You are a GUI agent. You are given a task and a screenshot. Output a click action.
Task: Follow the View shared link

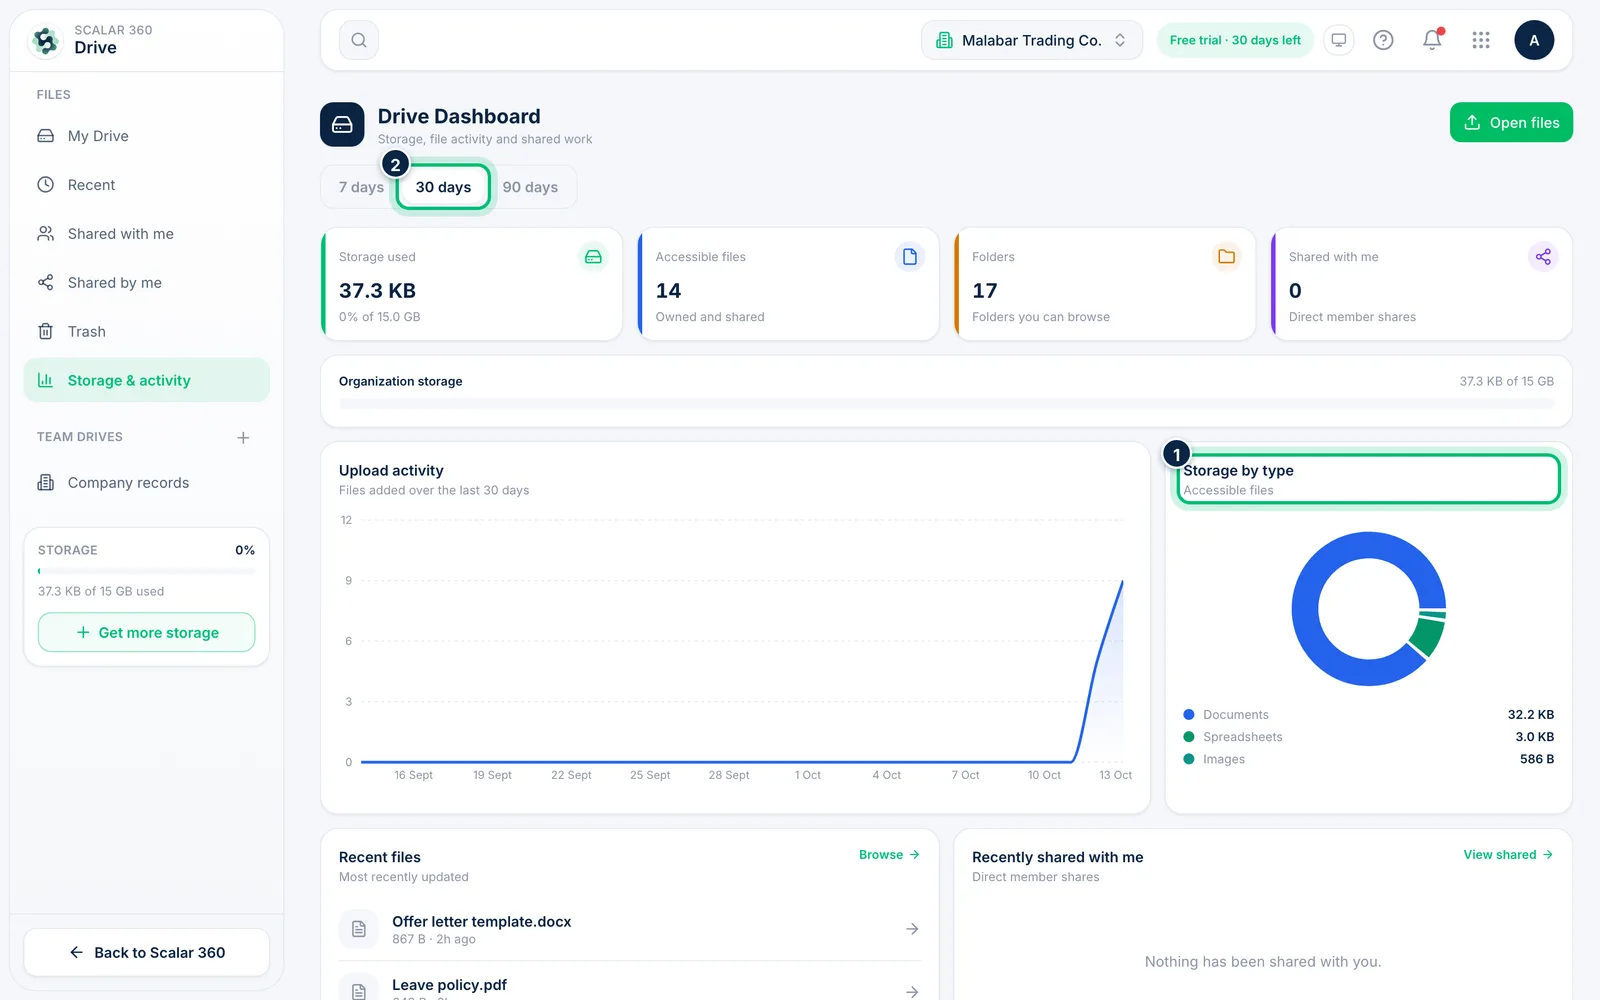pyautogui.click(x=1508, y=855)
